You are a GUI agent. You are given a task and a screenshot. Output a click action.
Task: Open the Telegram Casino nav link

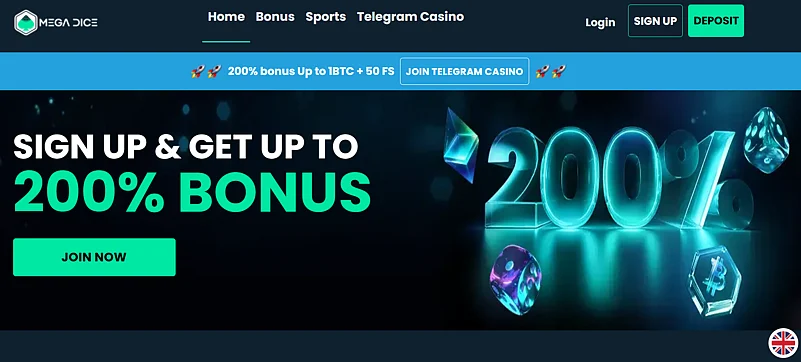[411, 17]
